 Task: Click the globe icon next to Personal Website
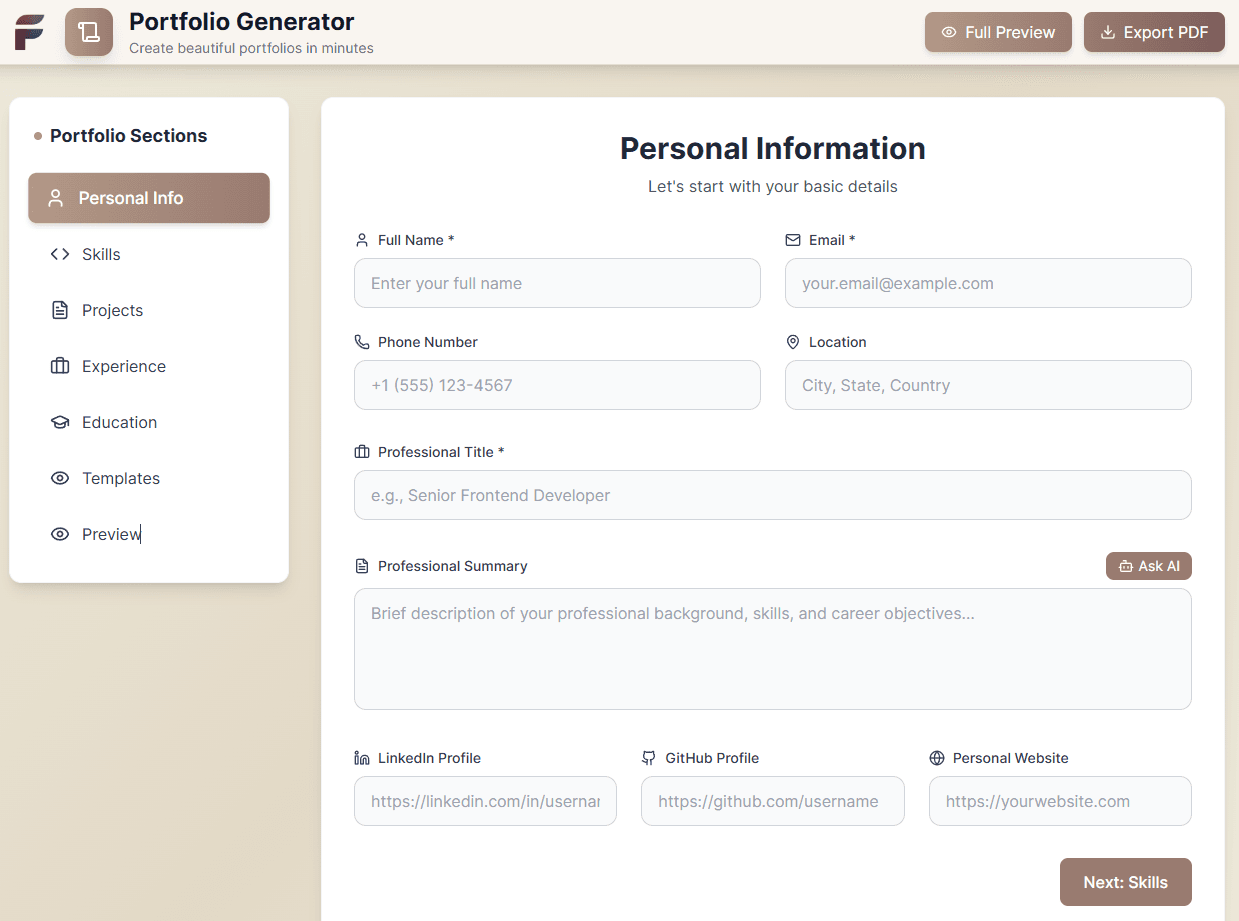click(x=937, y=758)
